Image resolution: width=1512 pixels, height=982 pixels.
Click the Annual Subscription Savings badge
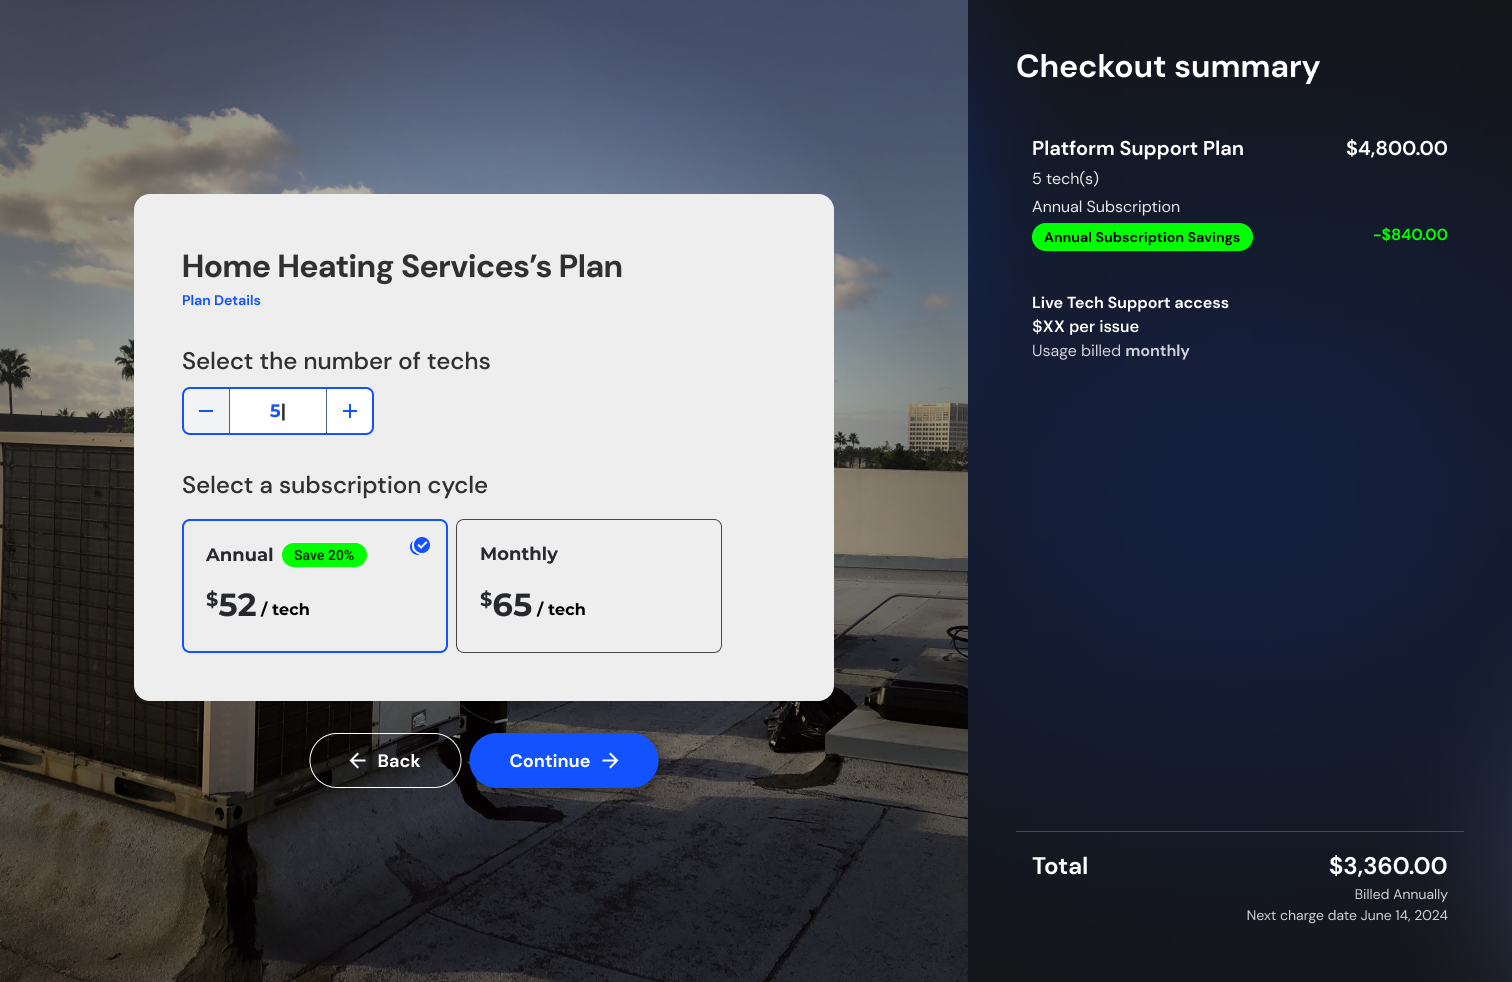click(x=1142, y=237)
